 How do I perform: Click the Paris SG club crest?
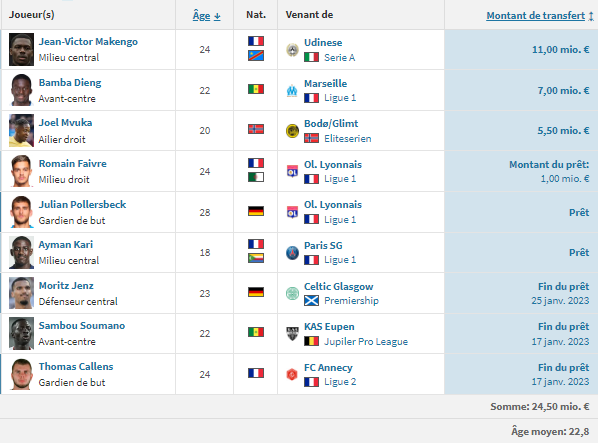tap(293, 253)
